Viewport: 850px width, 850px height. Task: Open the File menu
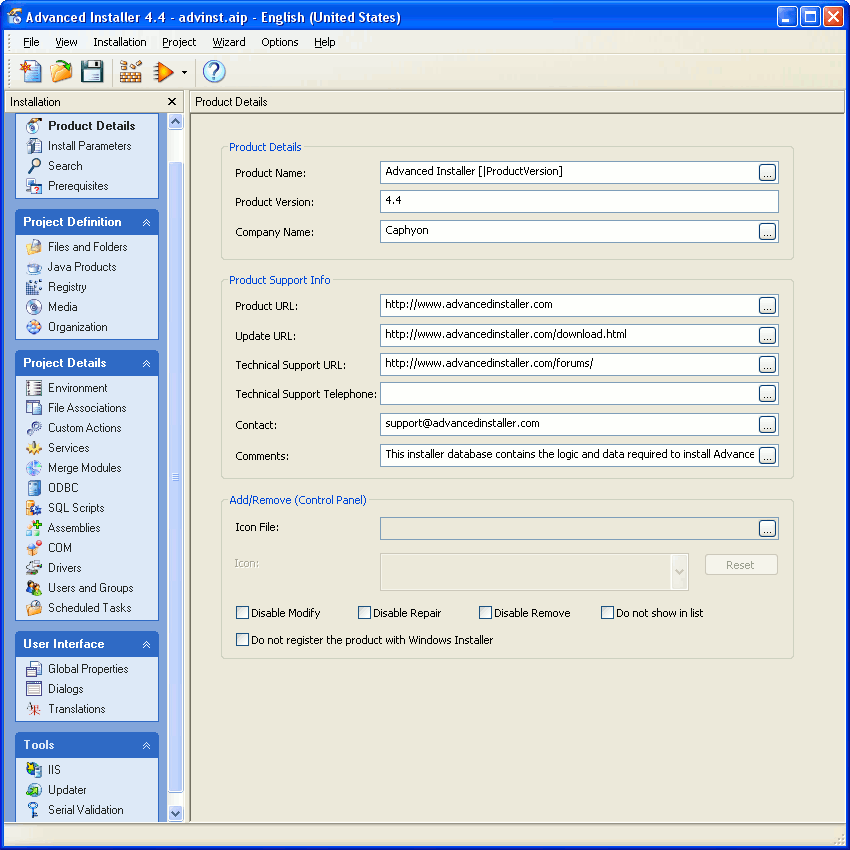pos(31,42)
